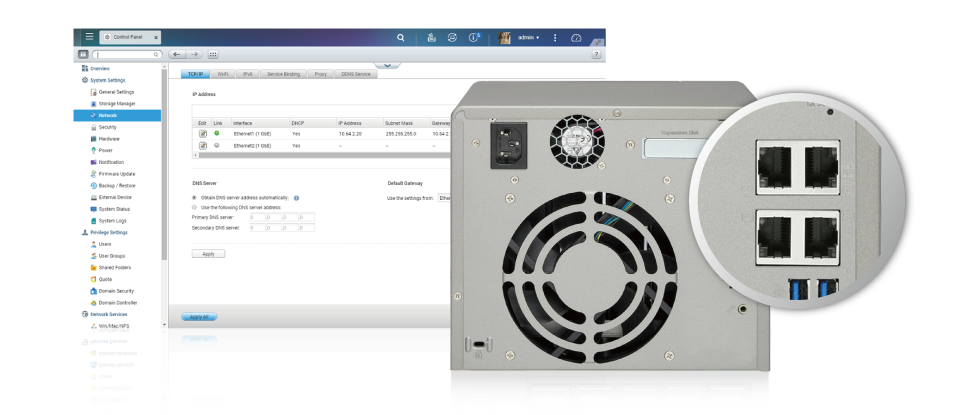Collapse the Privilege Settings tree section
980x415 pixels.
pos(84,232)
